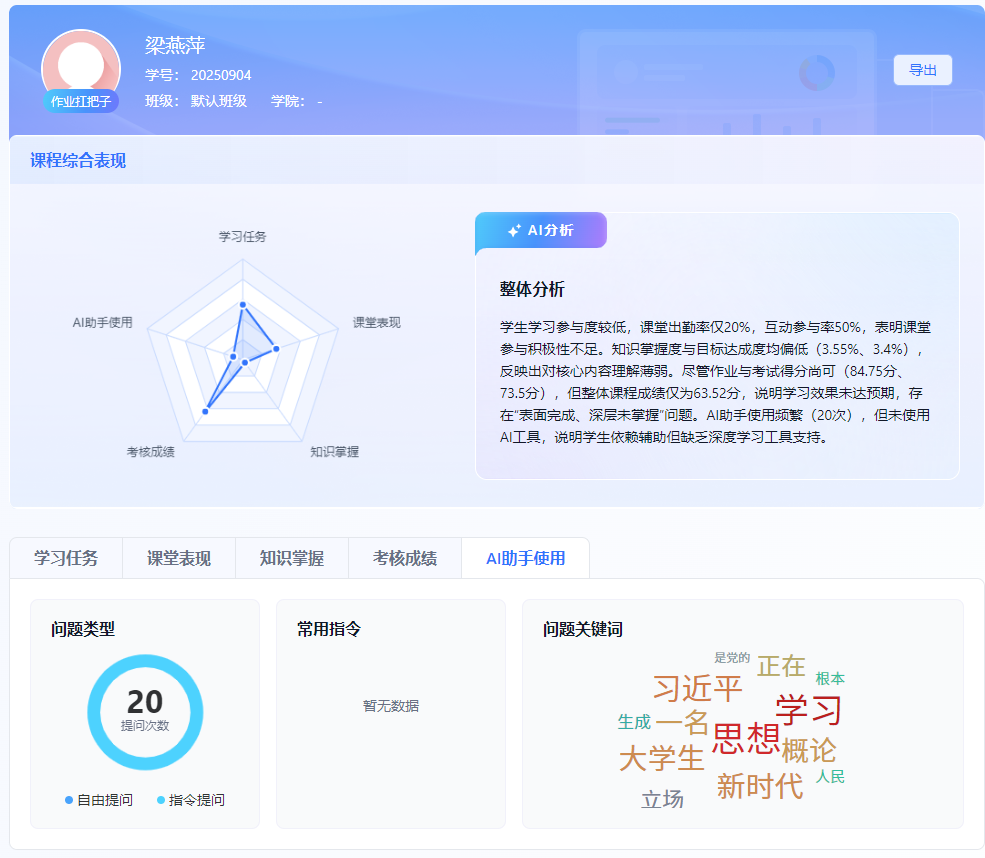Image resolution: width=985 pixels, height=858 pixels.
Task: Click the student avatar image
Action: coord(81,68)
